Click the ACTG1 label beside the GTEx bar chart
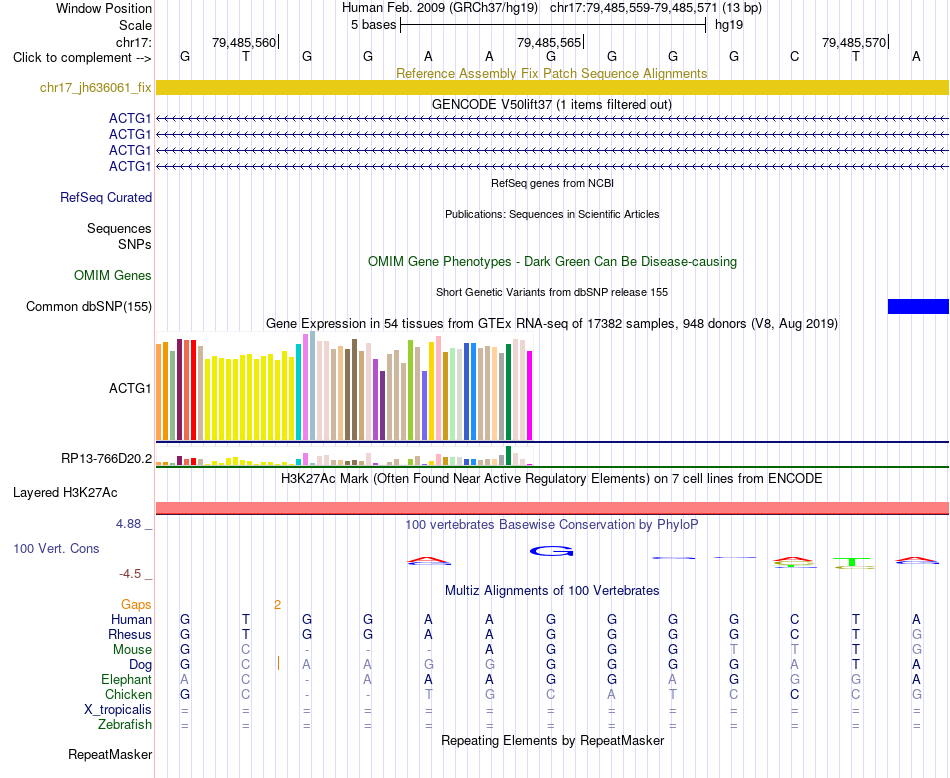Image resolution: width=950 pixels, height=778 pixels. pos(130,388)
